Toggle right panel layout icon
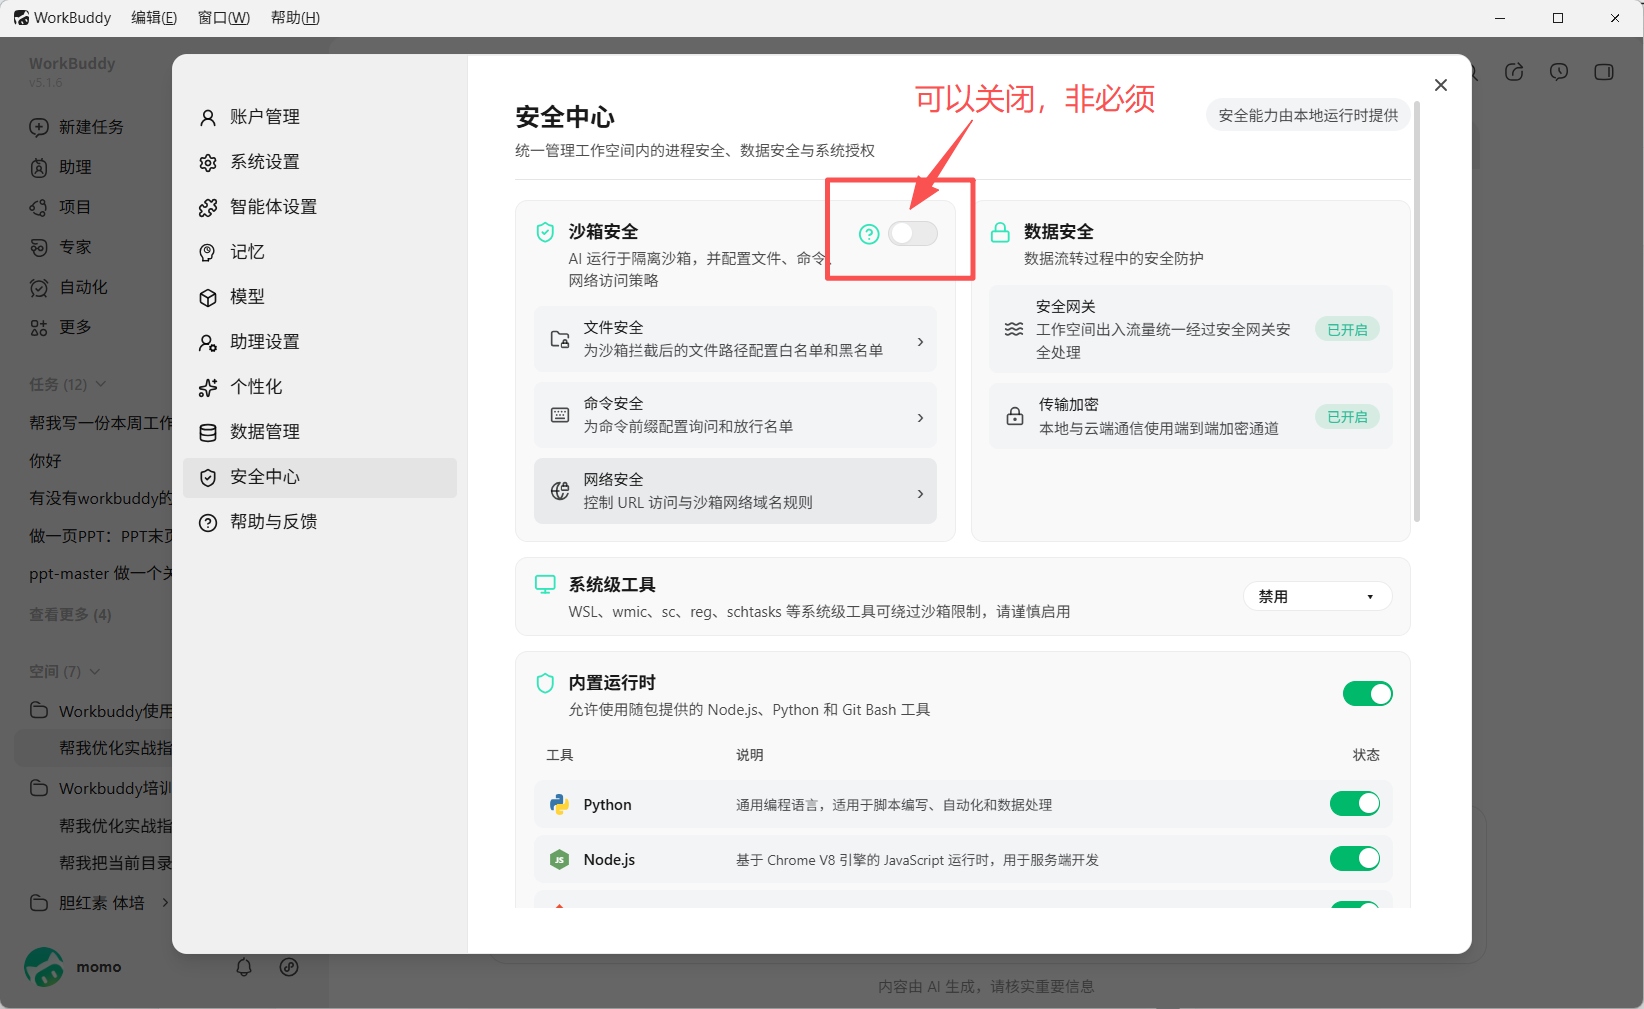Viewport: 1644px width, 1009px height. click(1604, 72)
